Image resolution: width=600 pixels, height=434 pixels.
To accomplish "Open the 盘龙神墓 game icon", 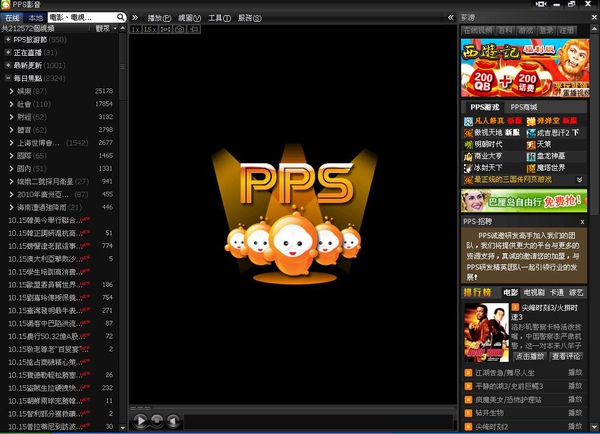I will tap(531, 157).
